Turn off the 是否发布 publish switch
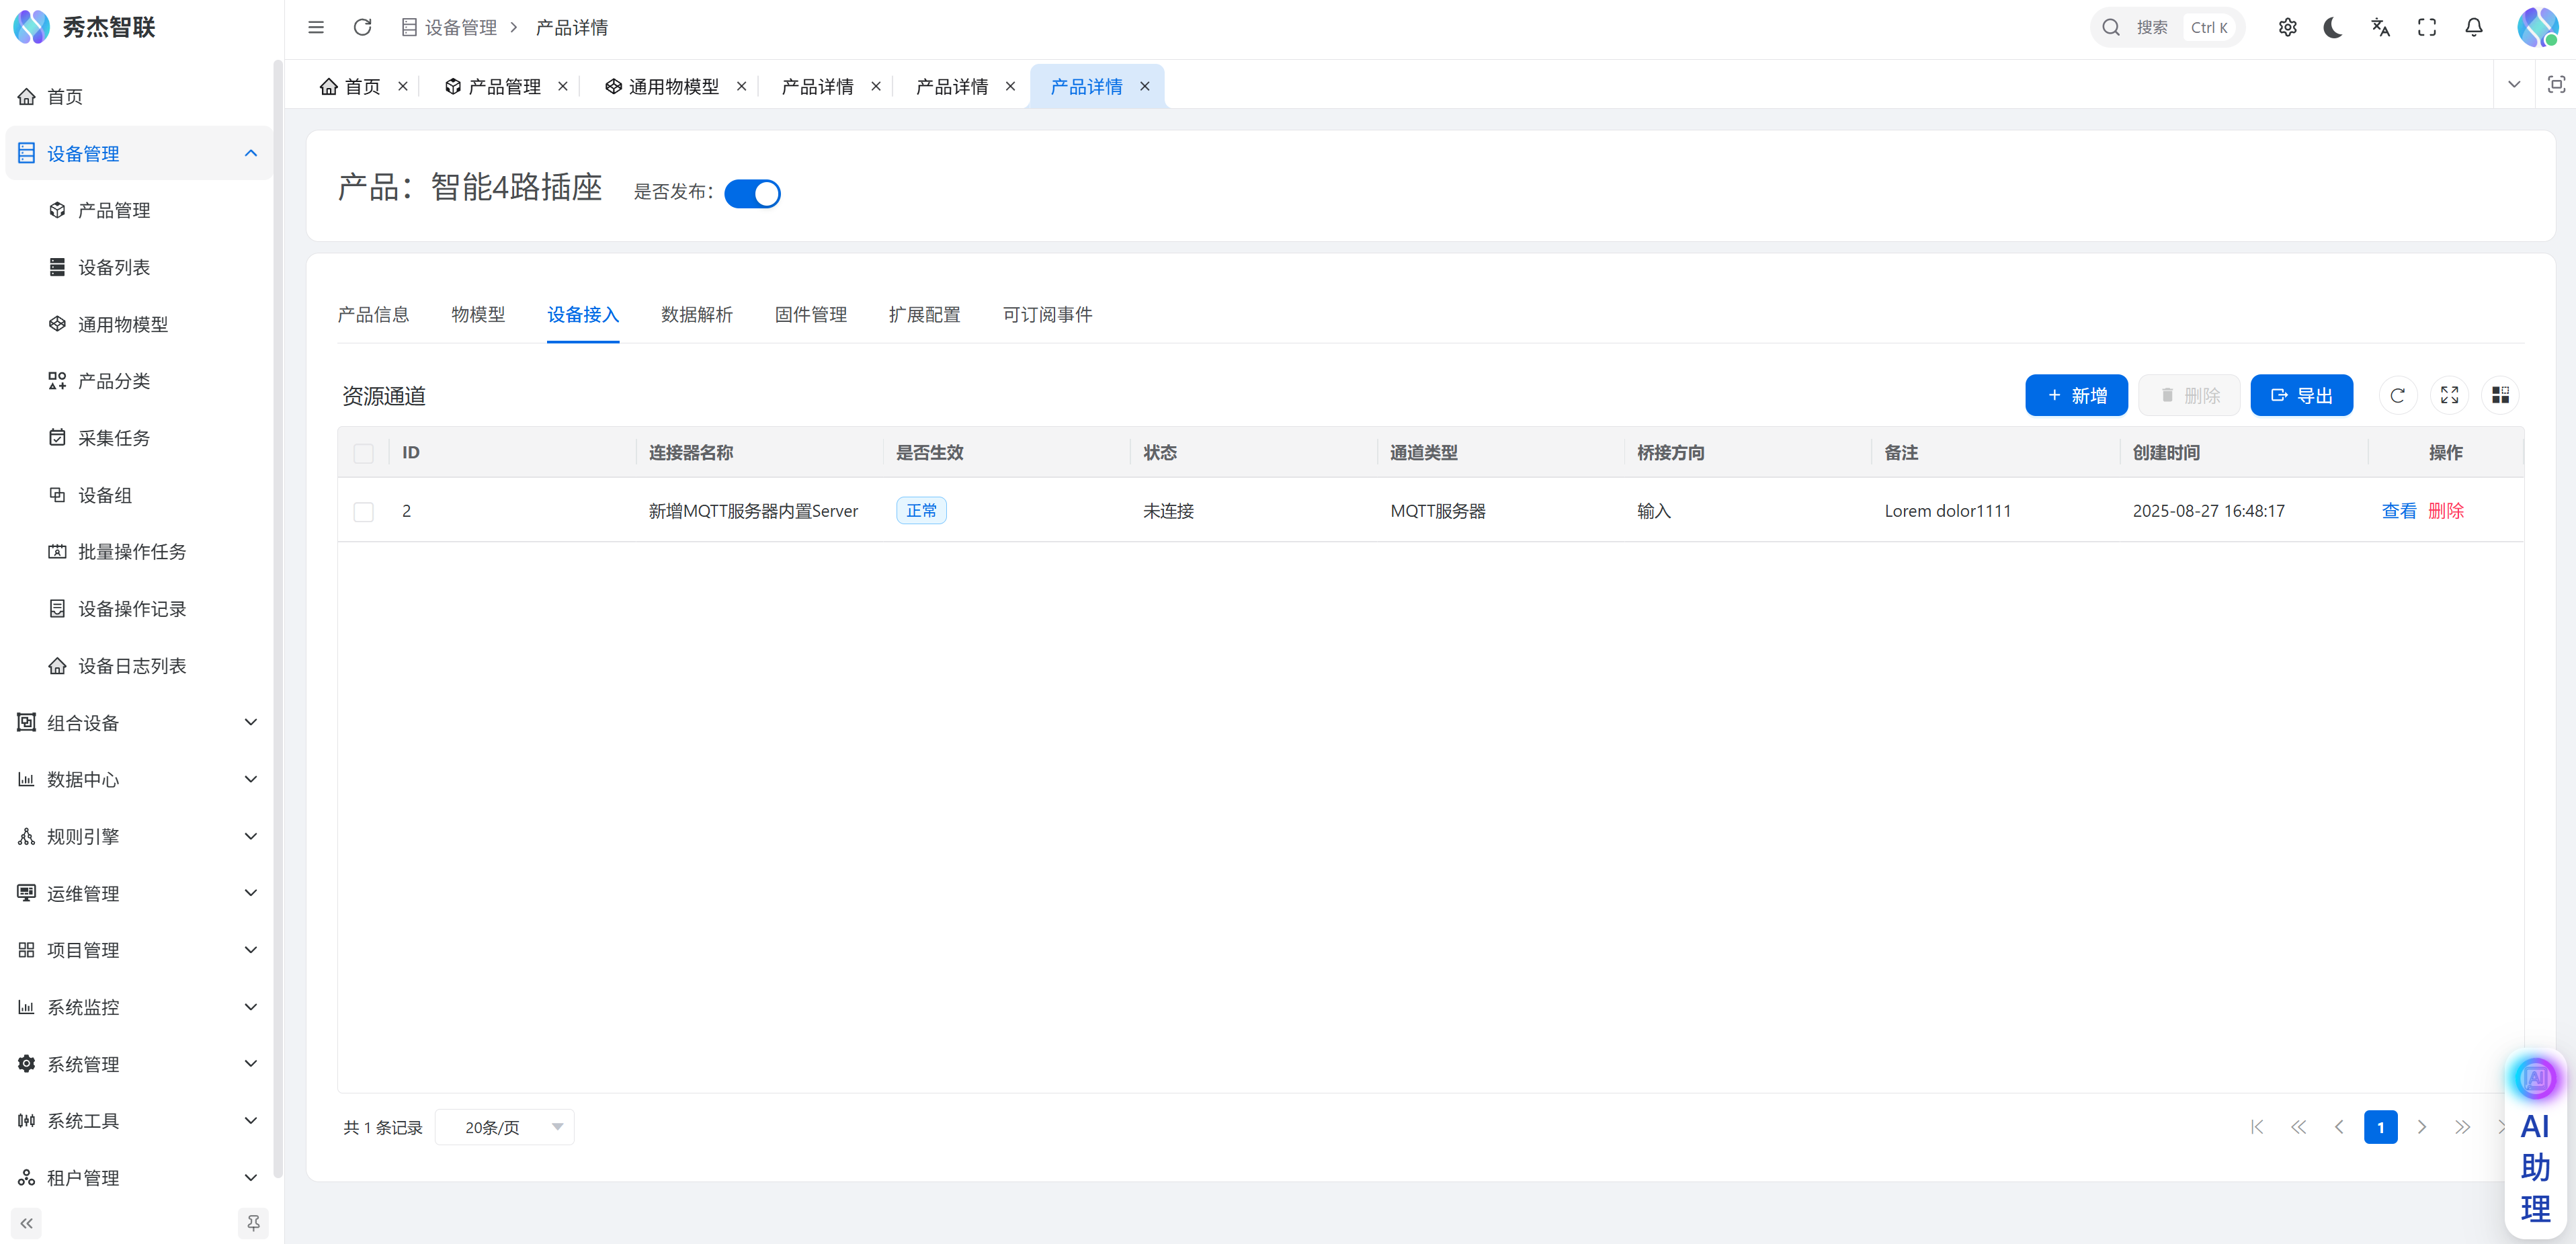Viewport: 2576px width, 1244px height. point(752,193)
